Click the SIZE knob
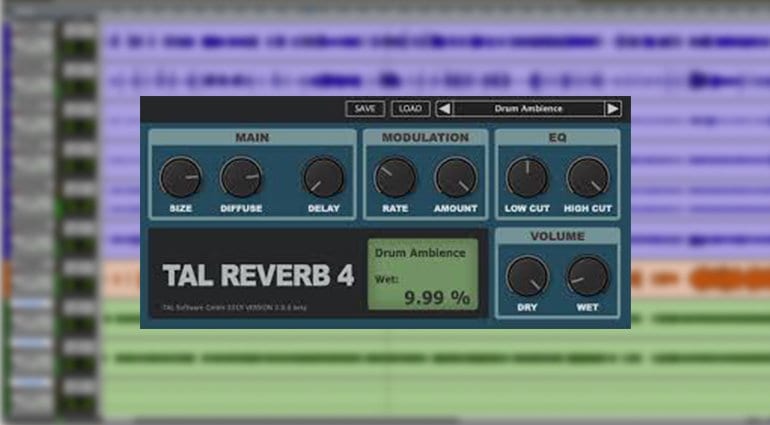The height and width of the screenshot is (425, 770). (x=180, y=177)
